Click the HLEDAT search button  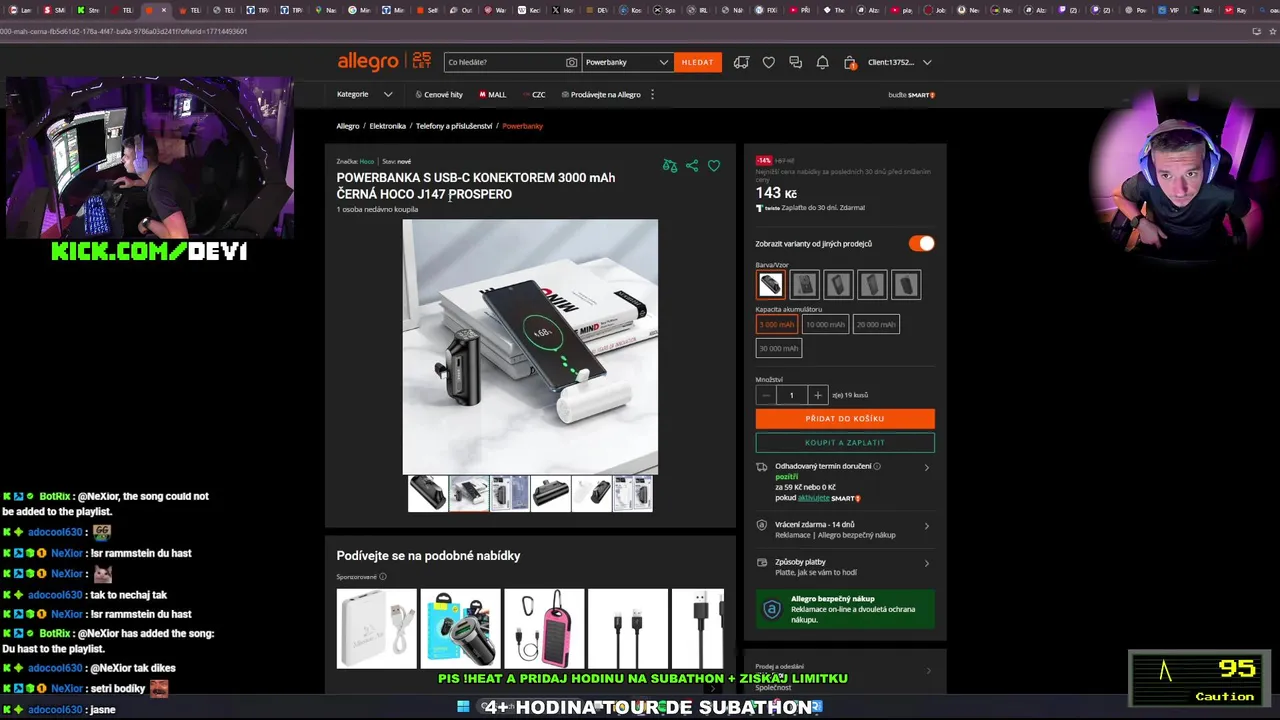(697, 62)
